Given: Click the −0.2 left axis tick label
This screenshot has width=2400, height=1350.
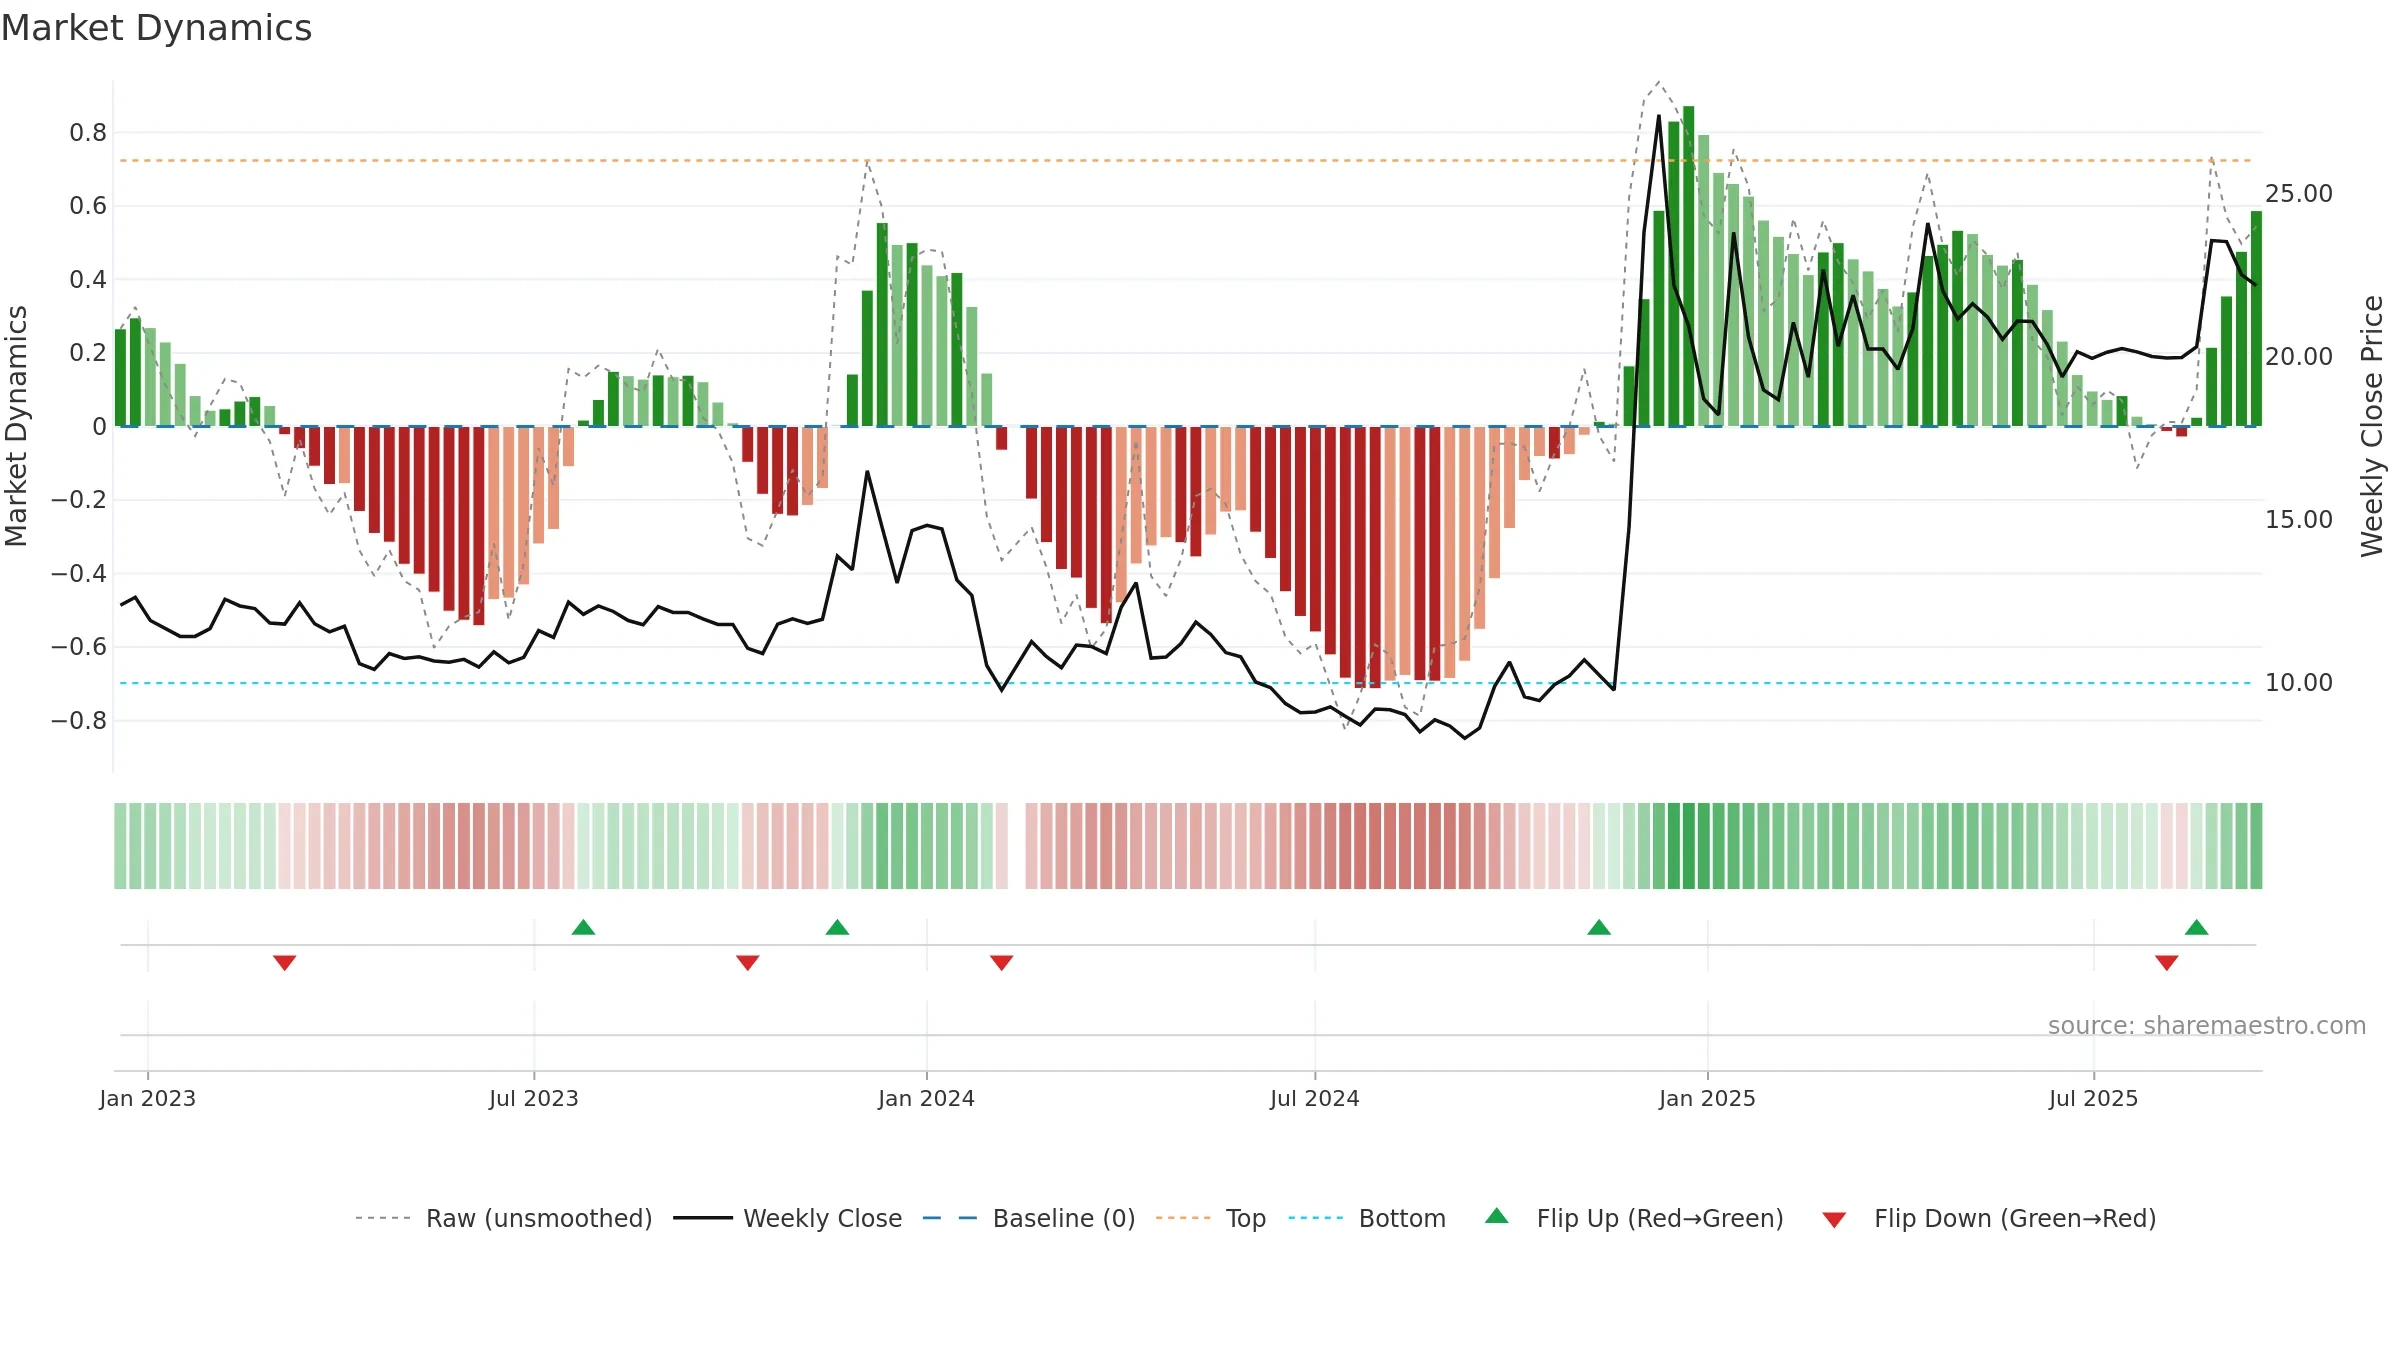Looking at the screenshot, I should (x=79, y=500).
